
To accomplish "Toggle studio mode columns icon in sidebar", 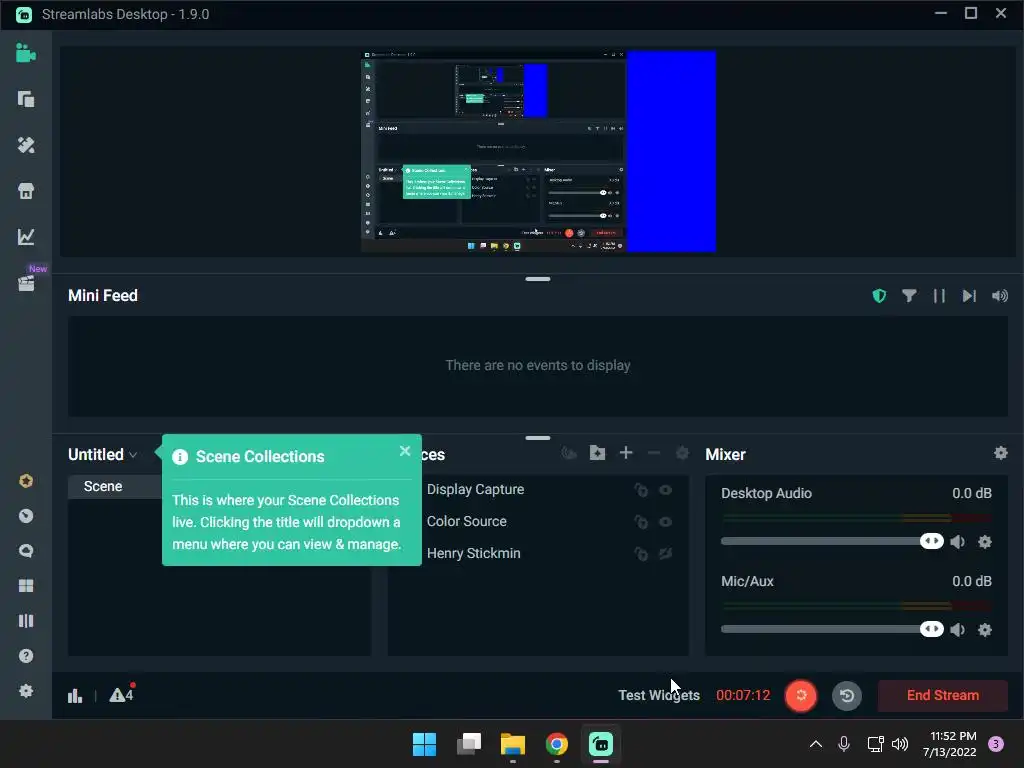I will tap(25, 621).
